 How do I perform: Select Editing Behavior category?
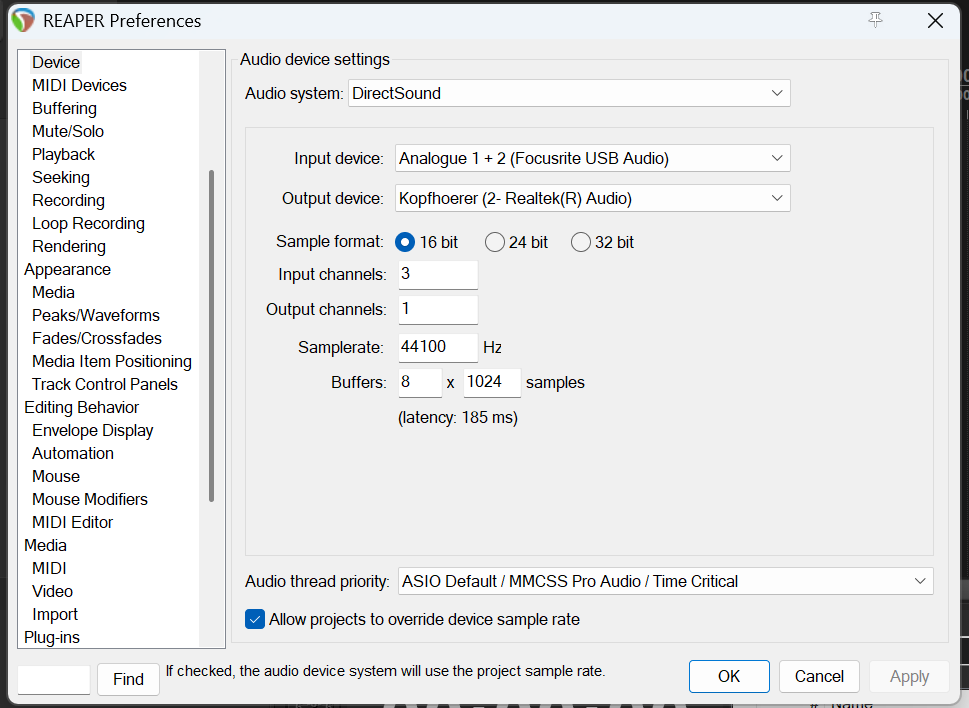[82, 407]
